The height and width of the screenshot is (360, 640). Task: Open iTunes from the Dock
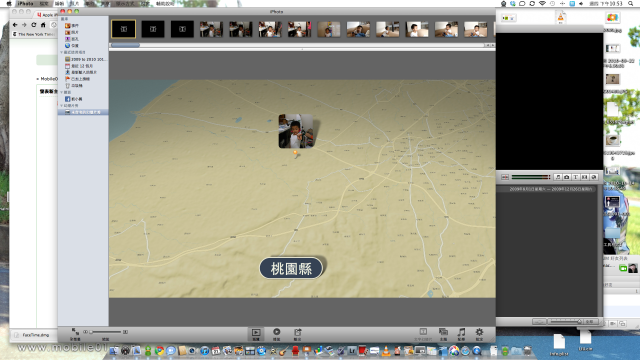[x=204, y=351]
